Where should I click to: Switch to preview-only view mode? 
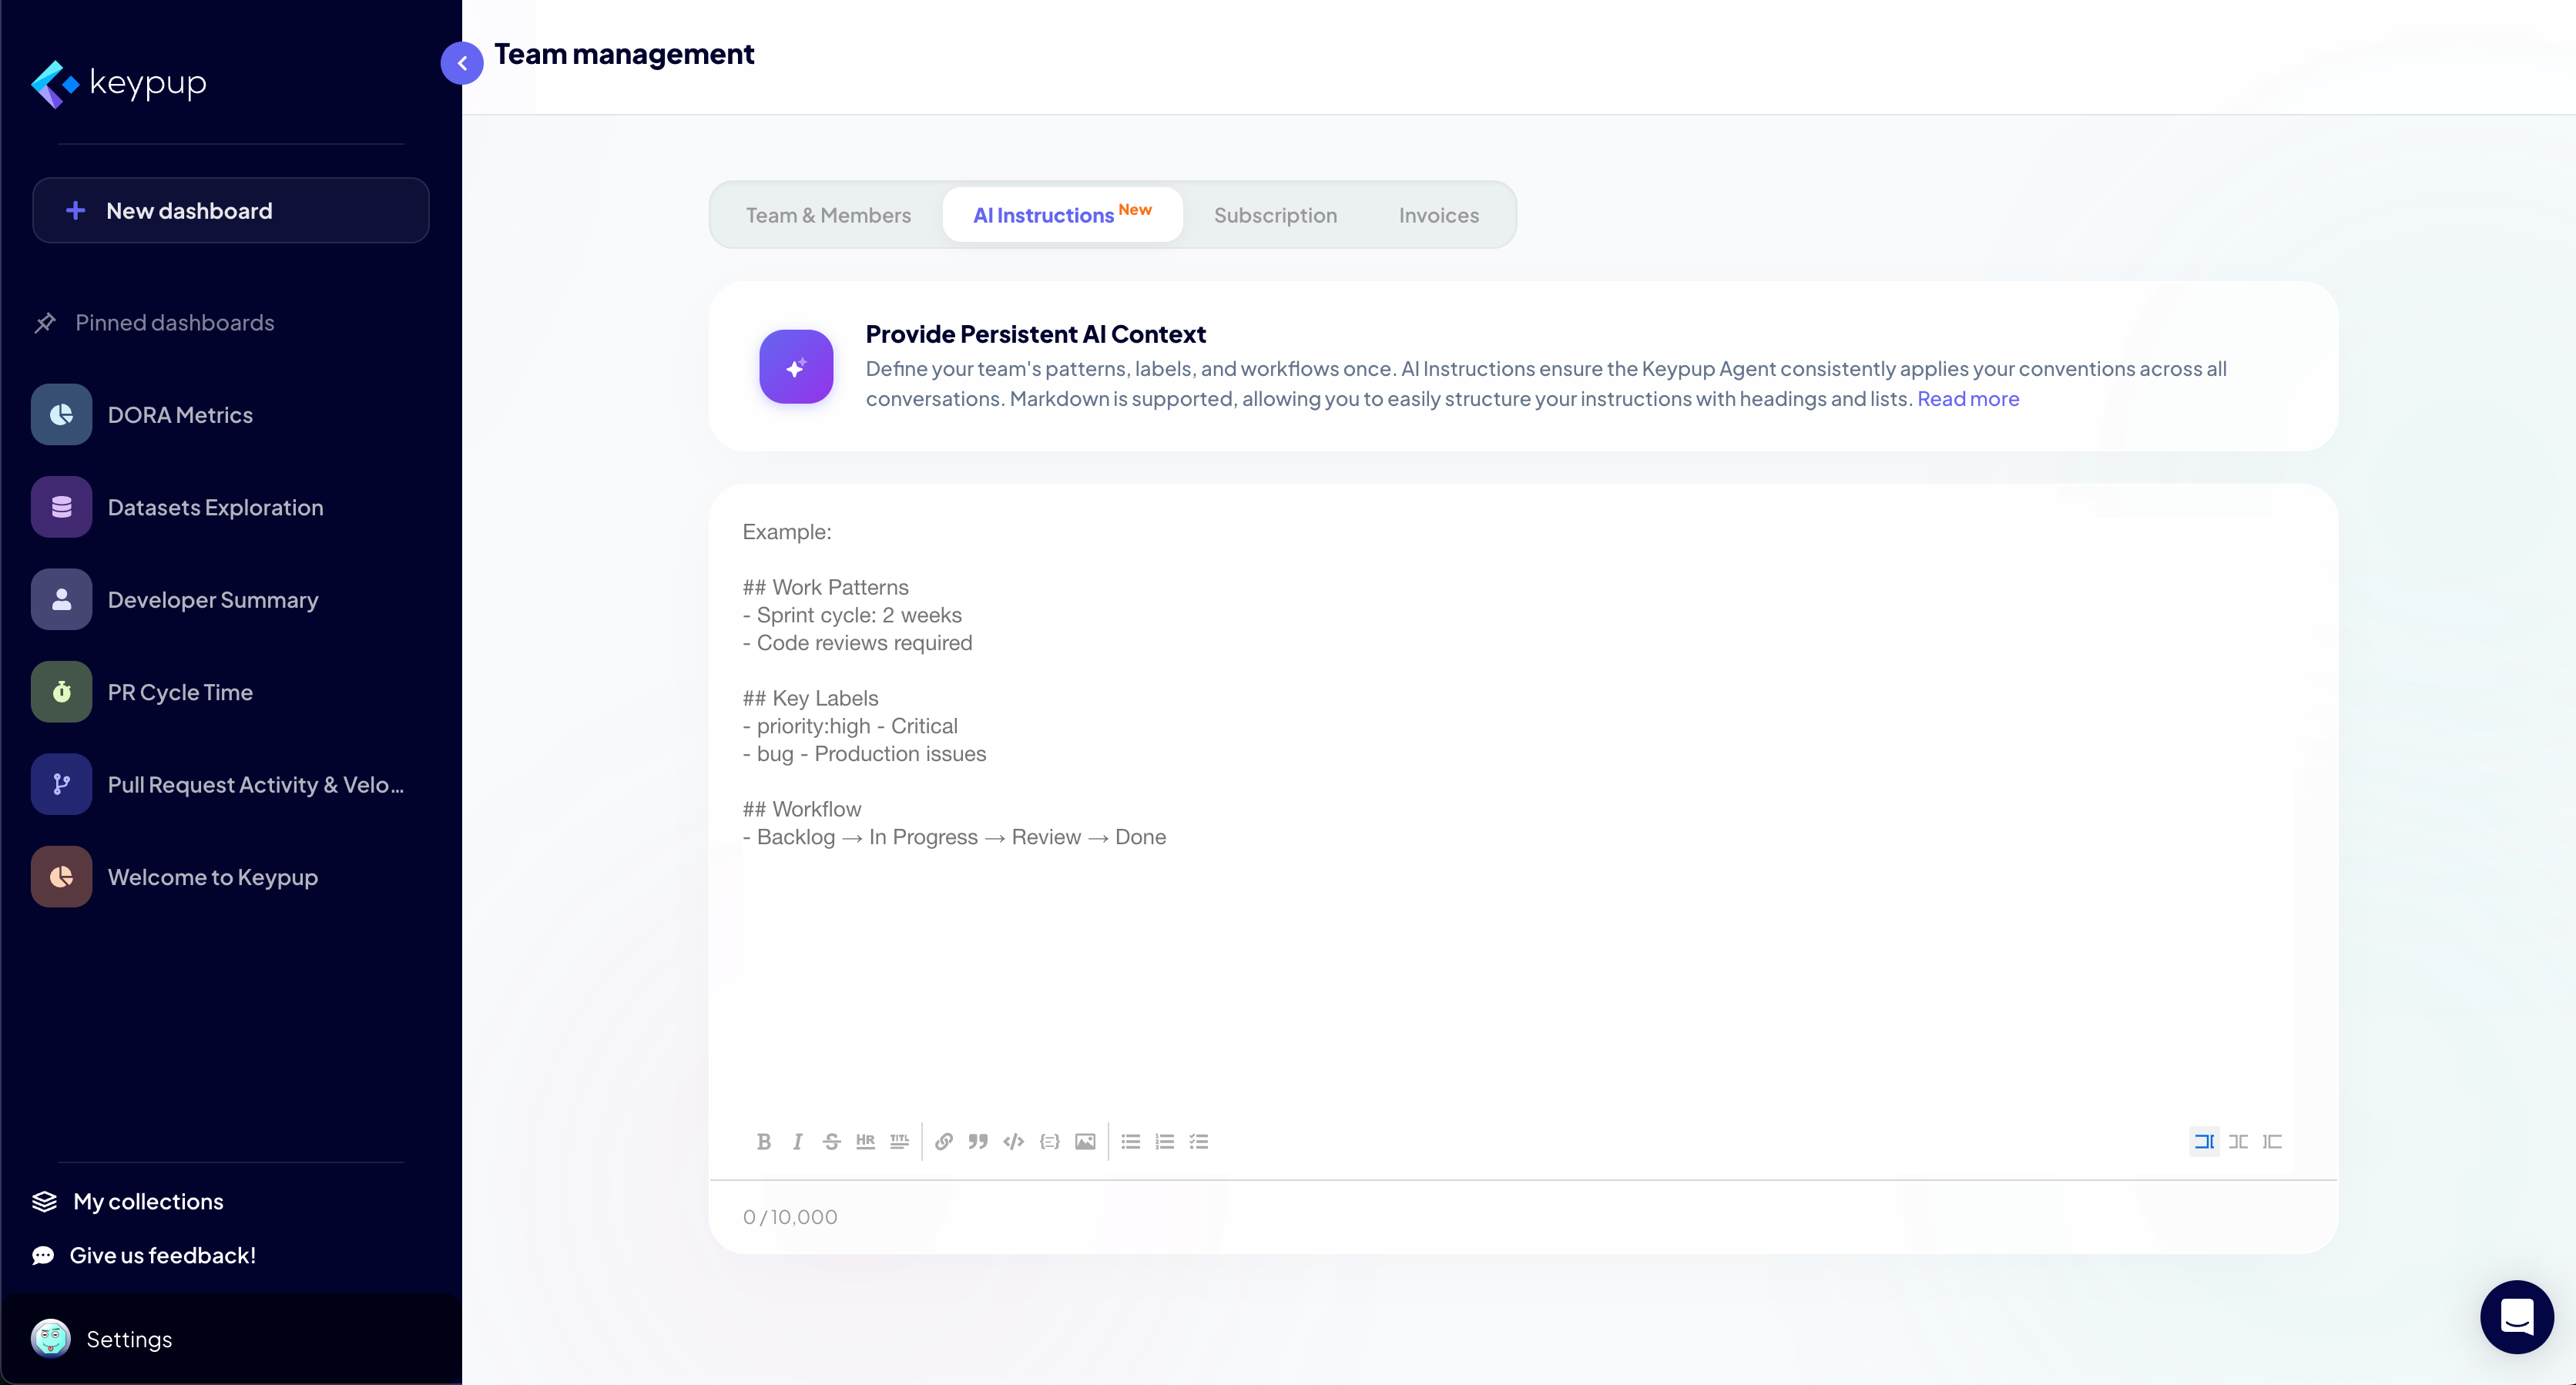coord(2272,1141)
